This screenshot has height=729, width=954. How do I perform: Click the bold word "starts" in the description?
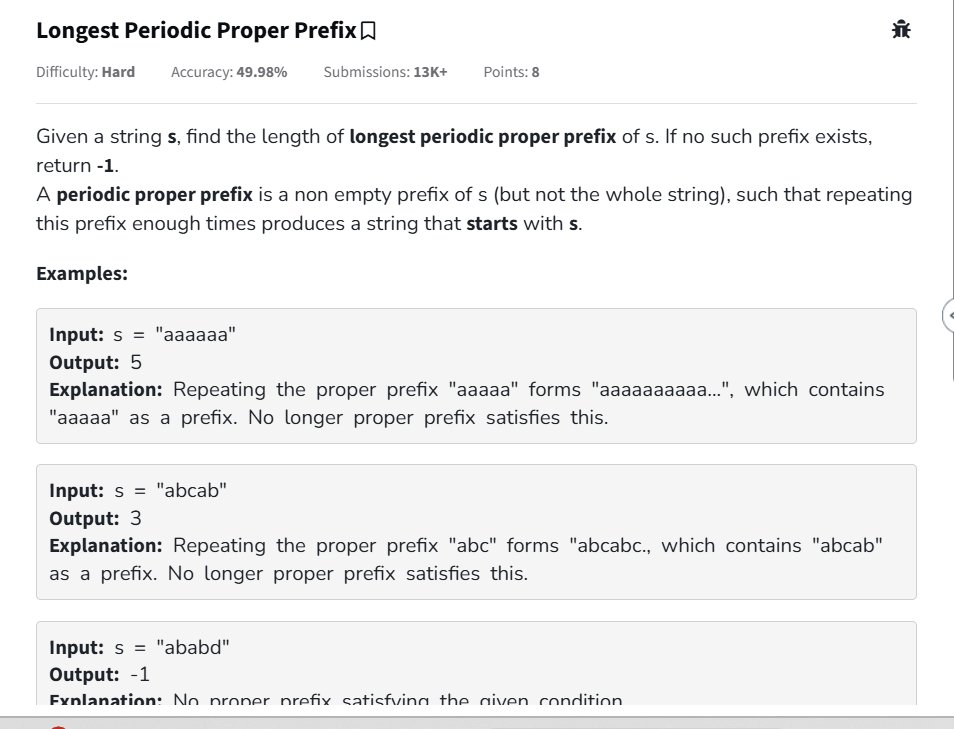click(x=492, y=223)
